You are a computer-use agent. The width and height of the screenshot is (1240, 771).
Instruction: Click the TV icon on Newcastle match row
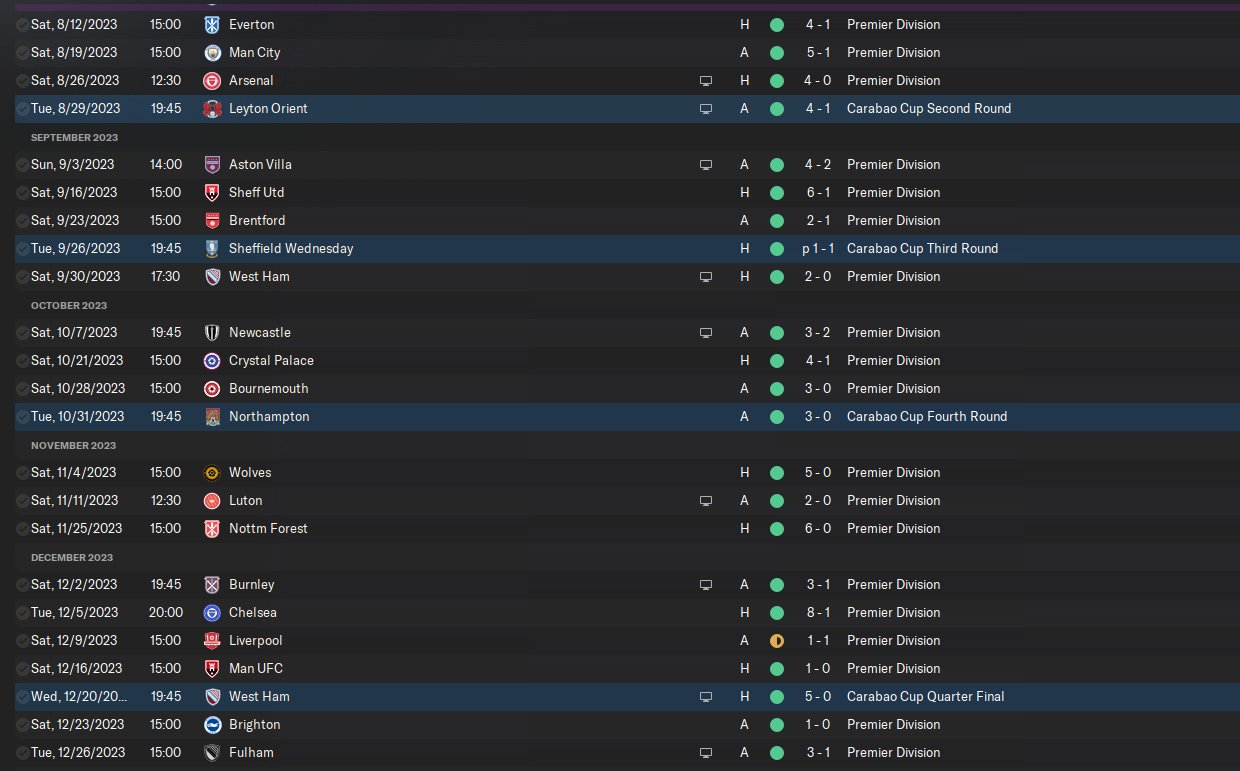click(706, 332)
